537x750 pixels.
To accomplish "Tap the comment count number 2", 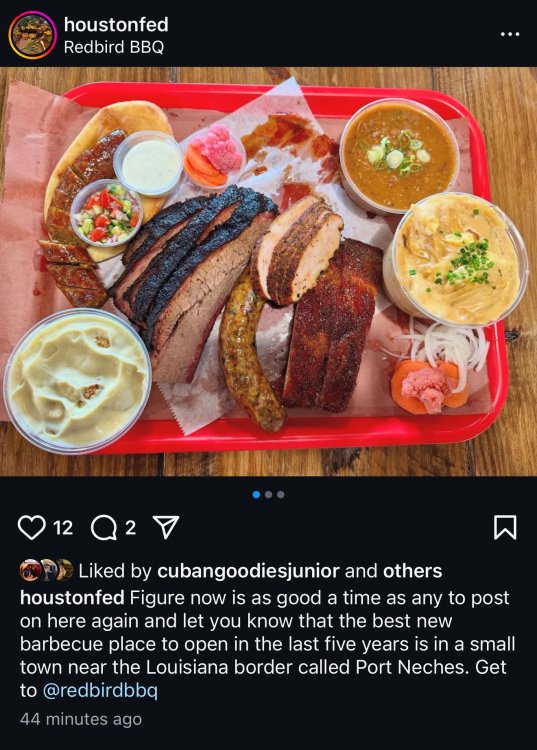I will (131, 528).
